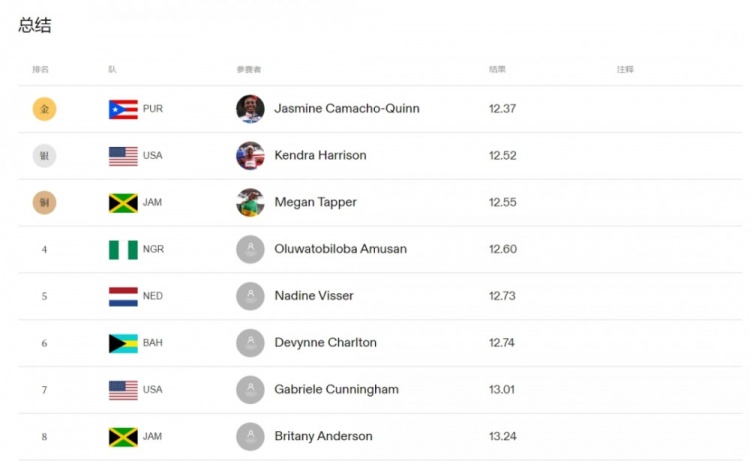750x461 pixels.
Task: Open Jasmine Camacho-Quinn athlete link
Action: pos(346,109)
